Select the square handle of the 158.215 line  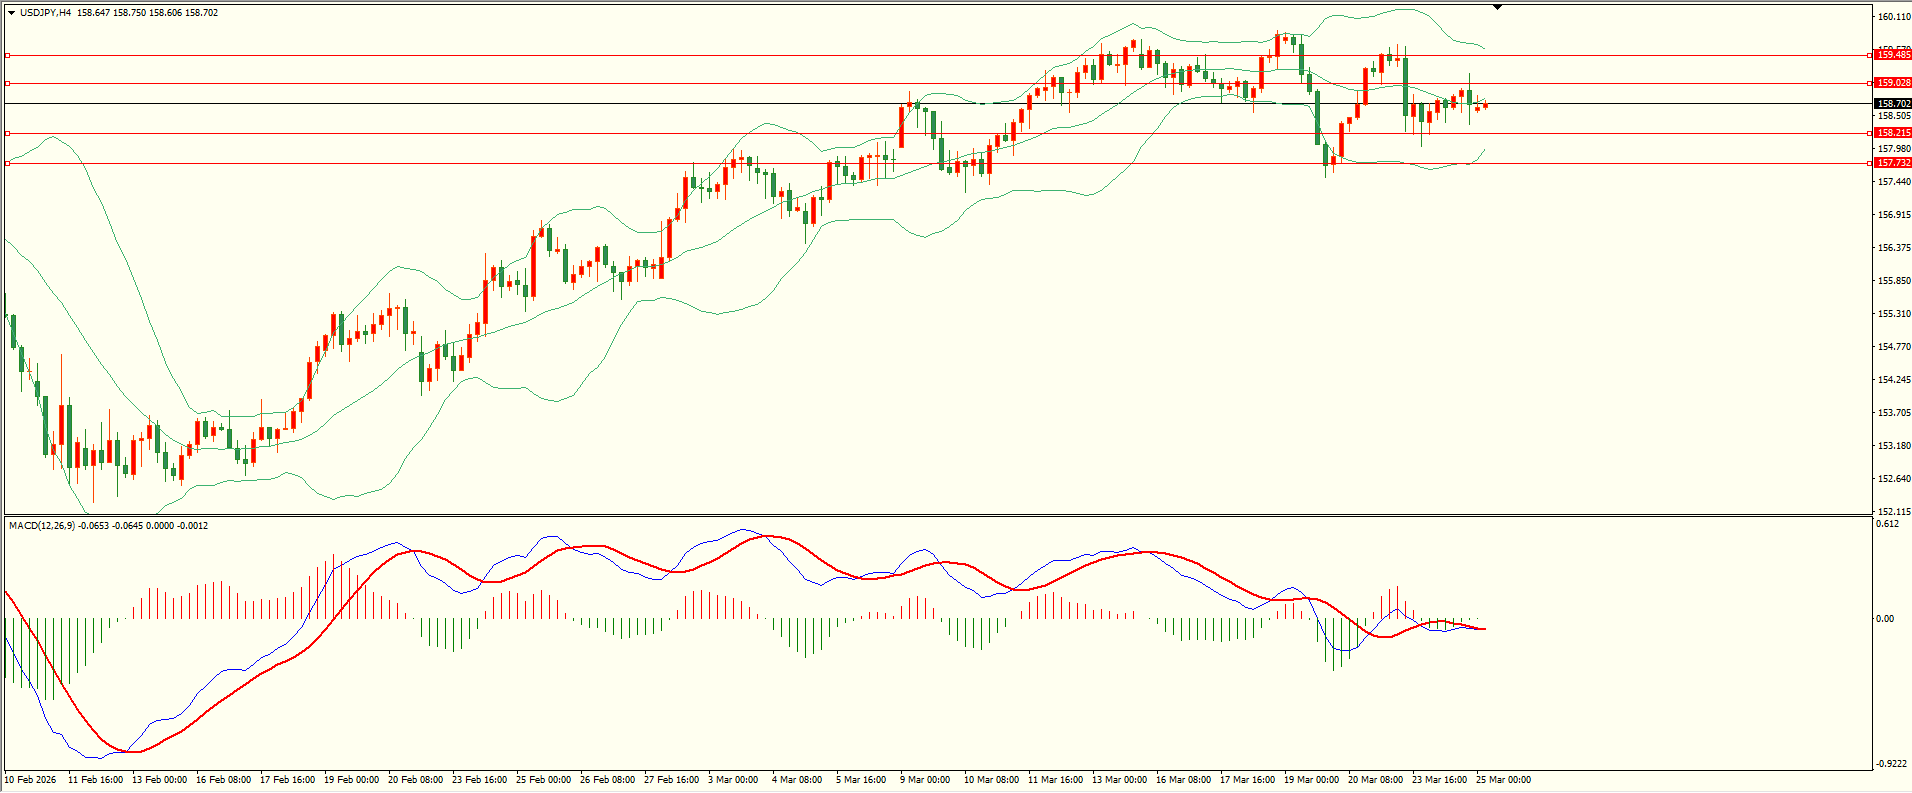point(8,133)
